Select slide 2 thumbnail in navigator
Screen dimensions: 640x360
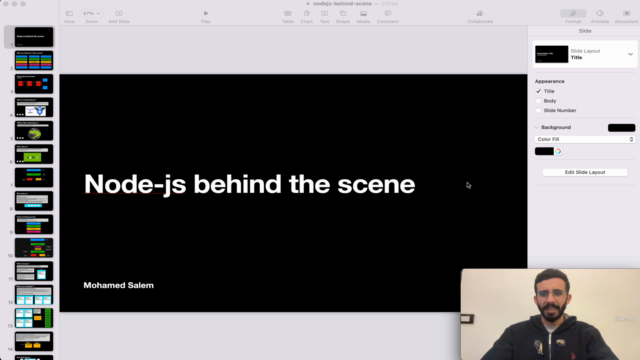34,60
